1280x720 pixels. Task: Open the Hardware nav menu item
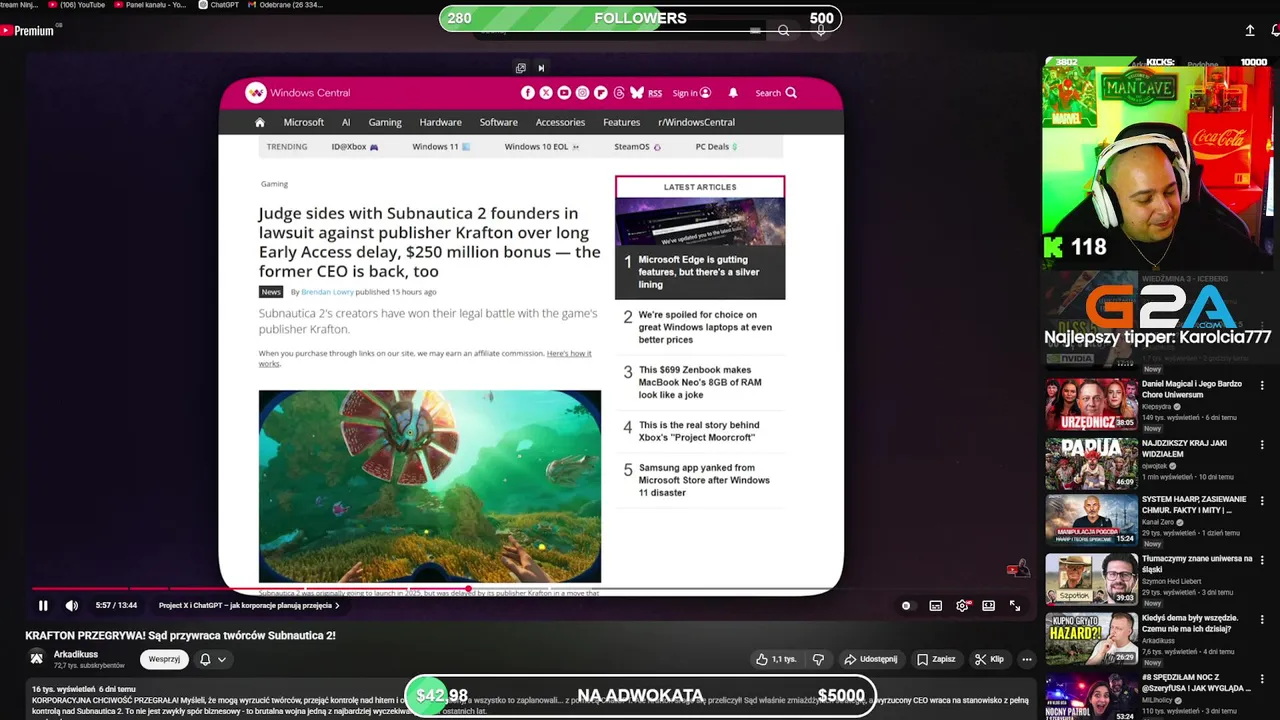tap(441, 122)
